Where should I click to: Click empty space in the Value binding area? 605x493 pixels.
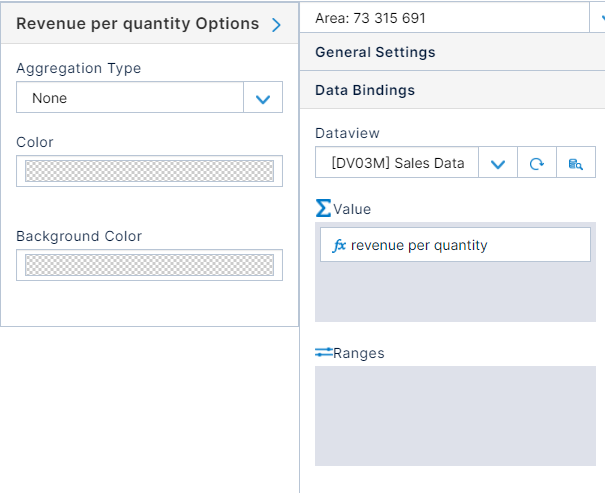coord(455,293)
